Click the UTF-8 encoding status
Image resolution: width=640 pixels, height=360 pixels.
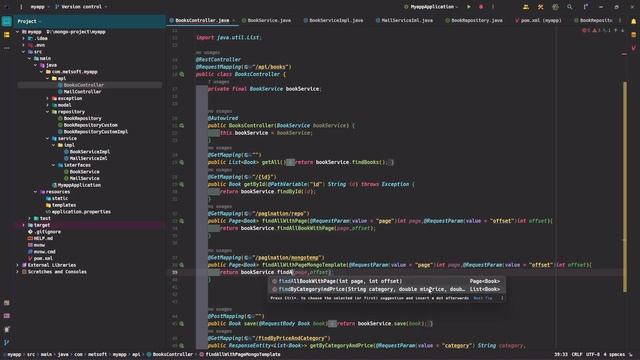[593, 354]
